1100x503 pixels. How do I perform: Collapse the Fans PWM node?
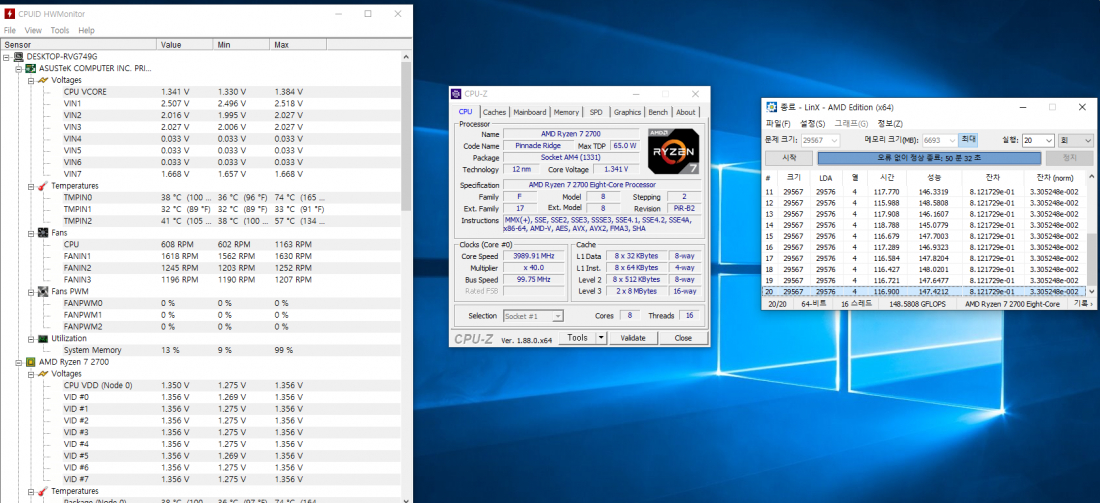(x=31, y=291)
